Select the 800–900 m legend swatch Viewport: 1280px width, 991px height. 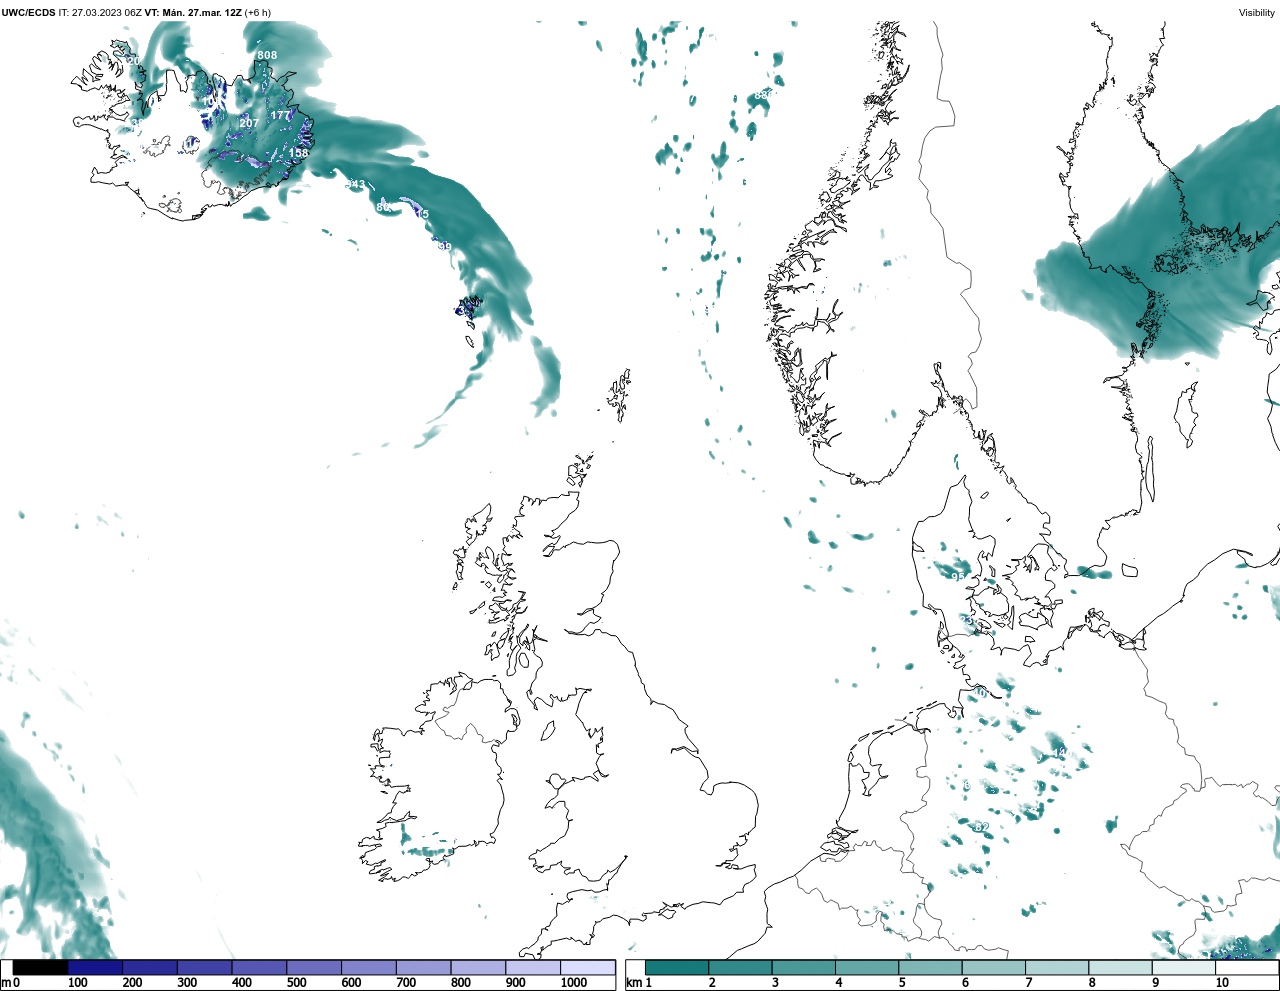[x=478, y=967]
